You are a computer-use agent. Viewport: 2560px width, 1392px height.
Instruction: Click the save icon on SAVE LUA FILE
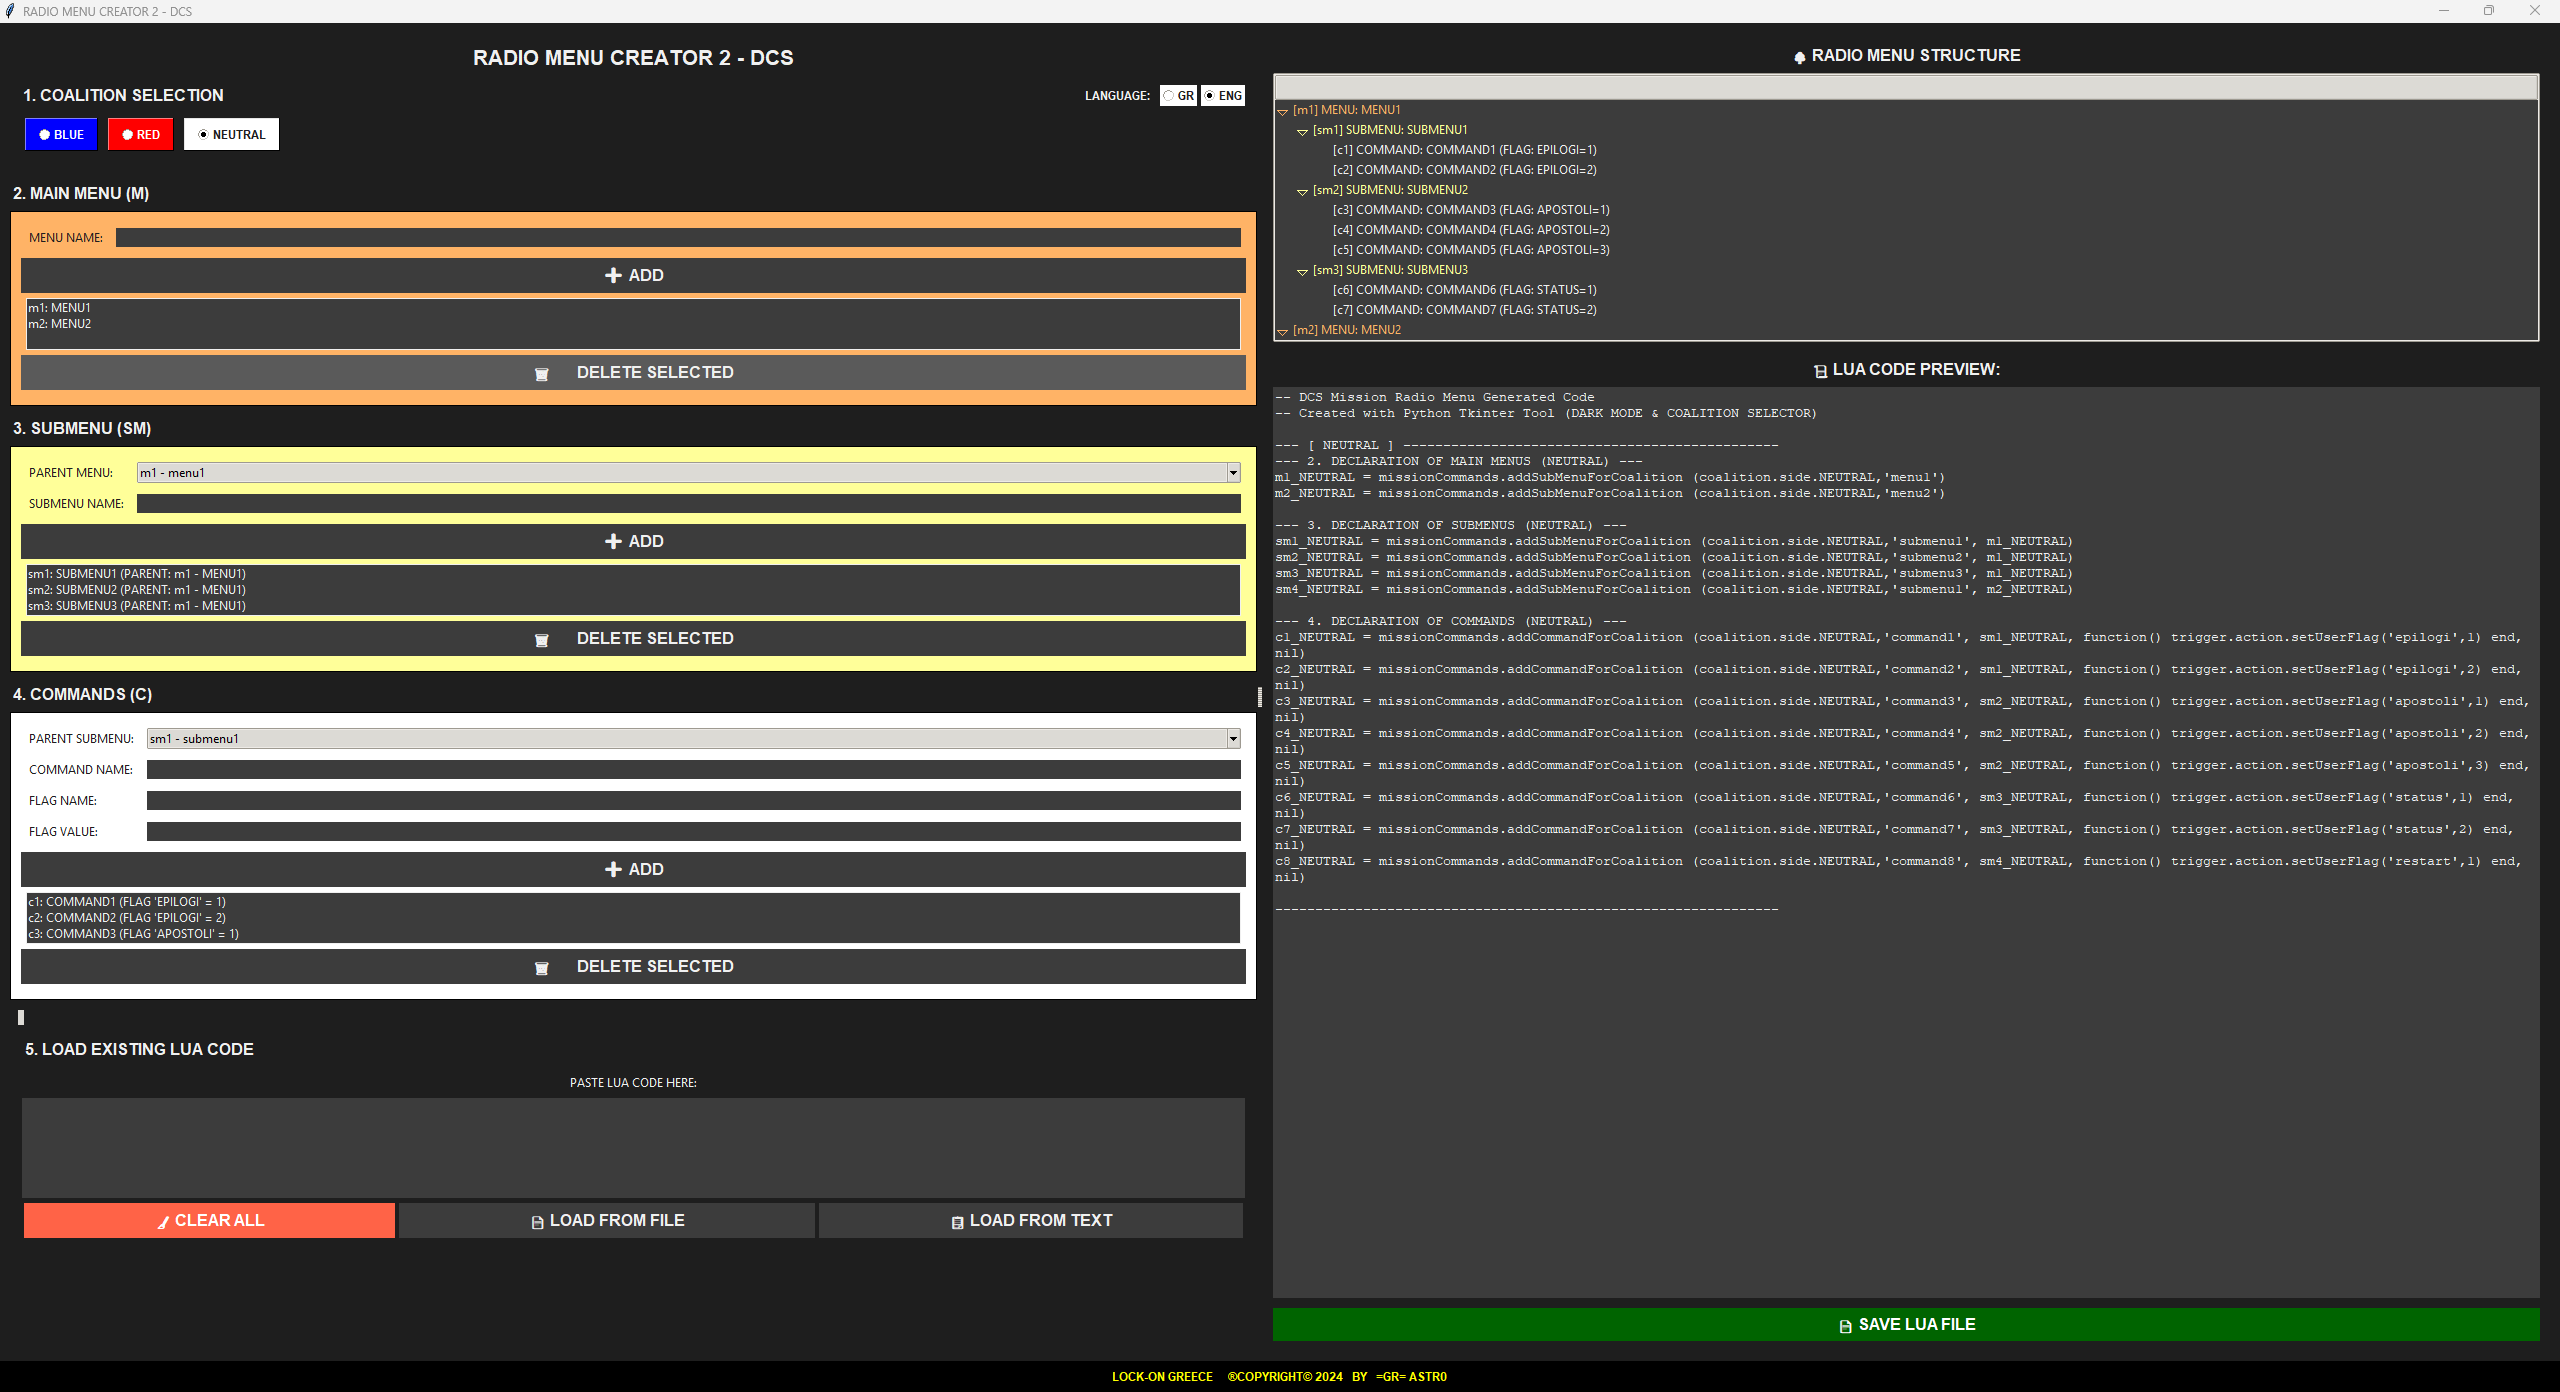coord(1844,1324)
